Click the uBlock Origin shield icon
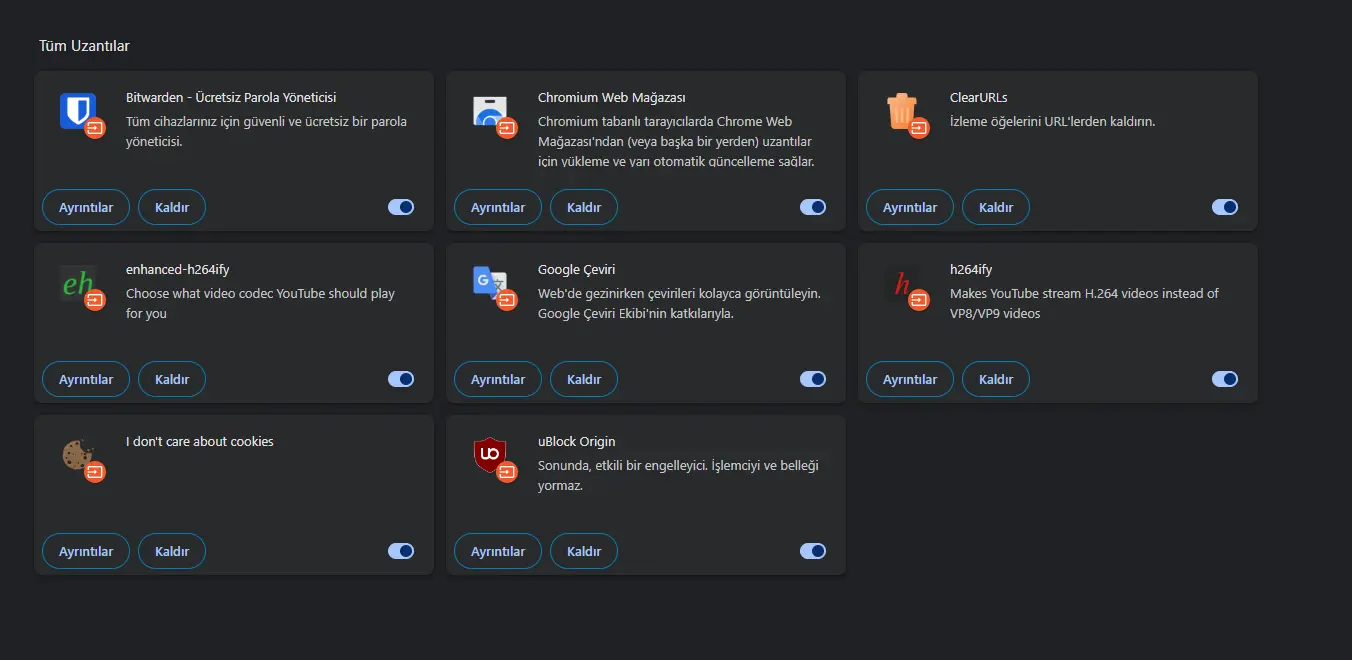The image size is (1352, 660). [489, 454]
